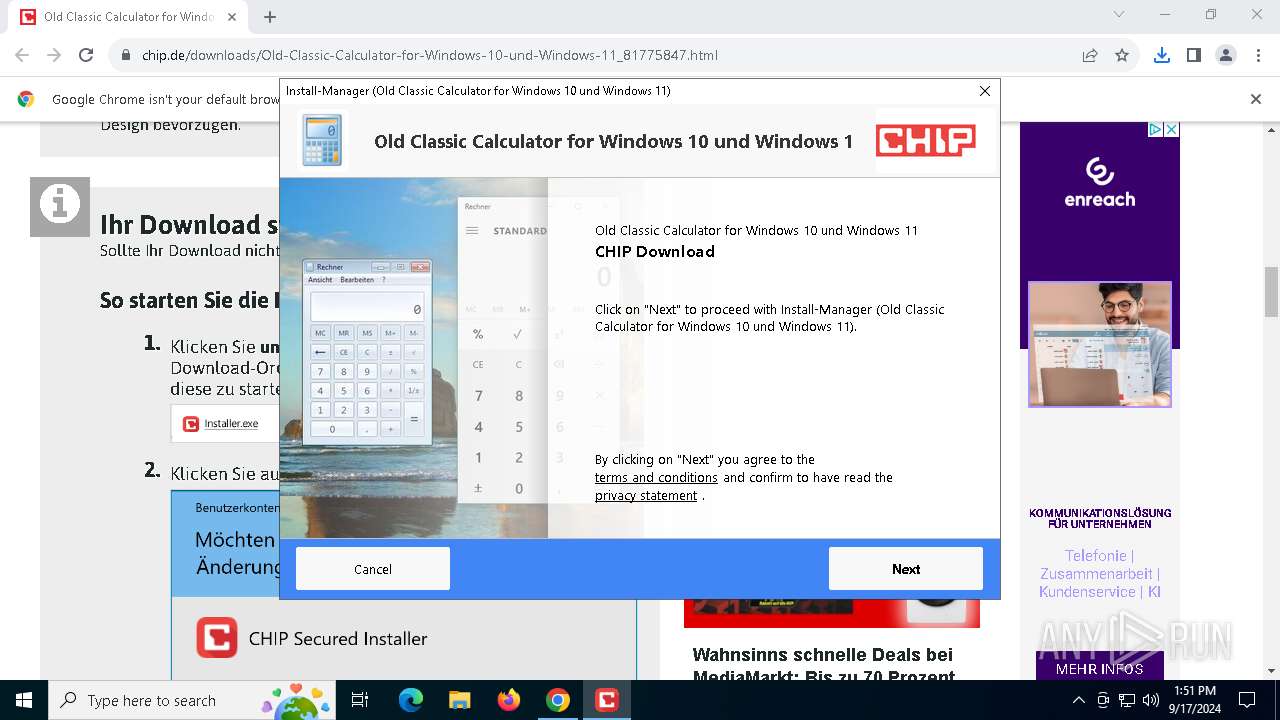Viewport: 1280px width, 720px height.
Task: Expand Chrome tab search dropdown
Action: click(1119, 15)
